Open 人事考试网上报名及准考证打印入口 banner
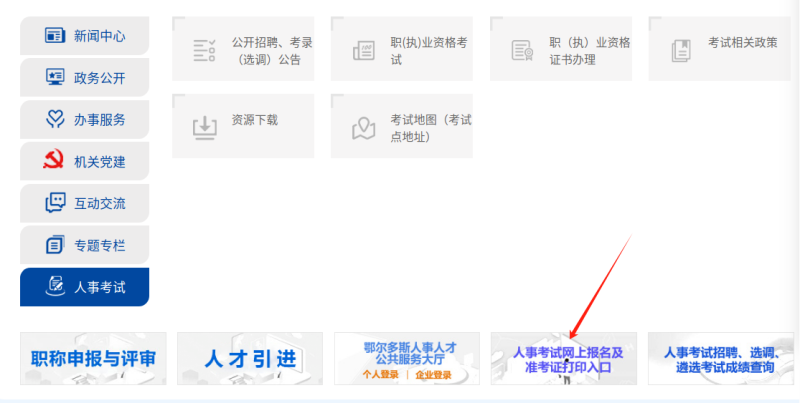800x403 pixels. (564, 359)
